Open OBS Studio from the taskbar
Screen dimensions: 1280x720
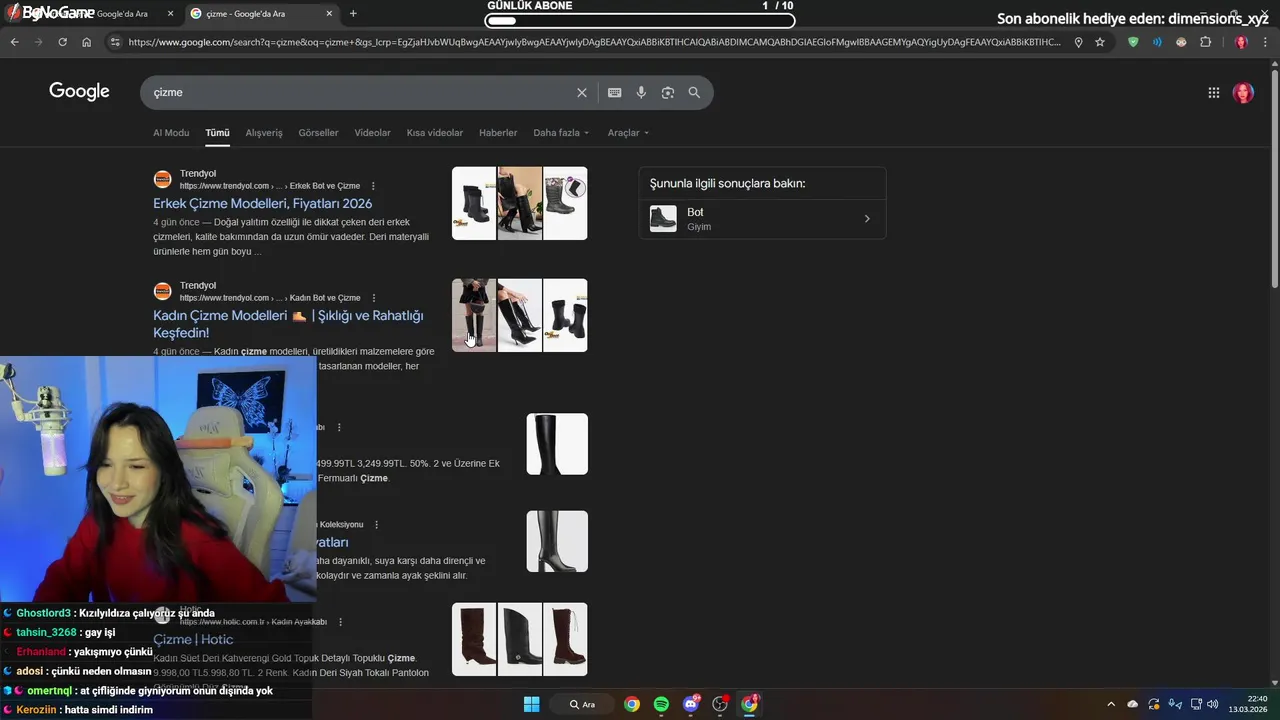pyautogui.click(x=720, y=704)
